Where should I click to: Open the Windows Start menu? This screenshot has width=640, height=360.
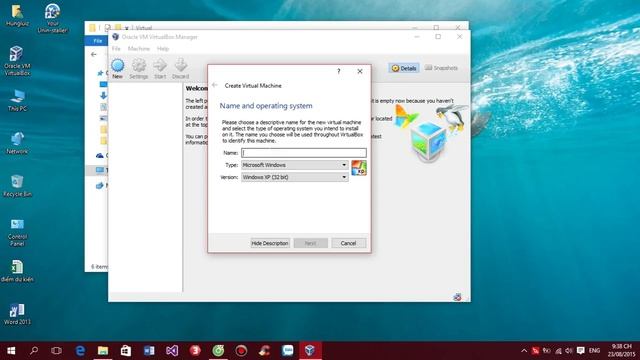[11, 351]
